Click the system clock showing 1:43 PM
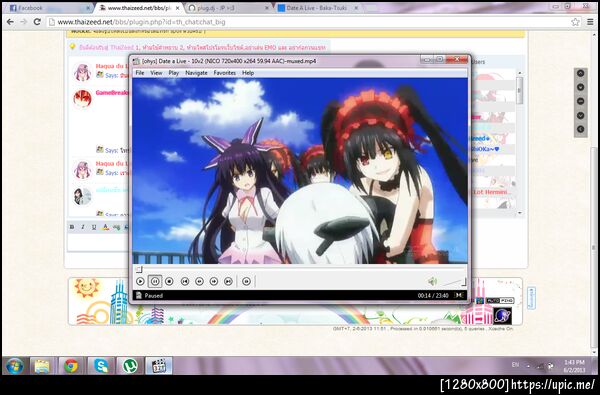The height and width of the screenshot is (395, 600). click(x=574, y=366)
